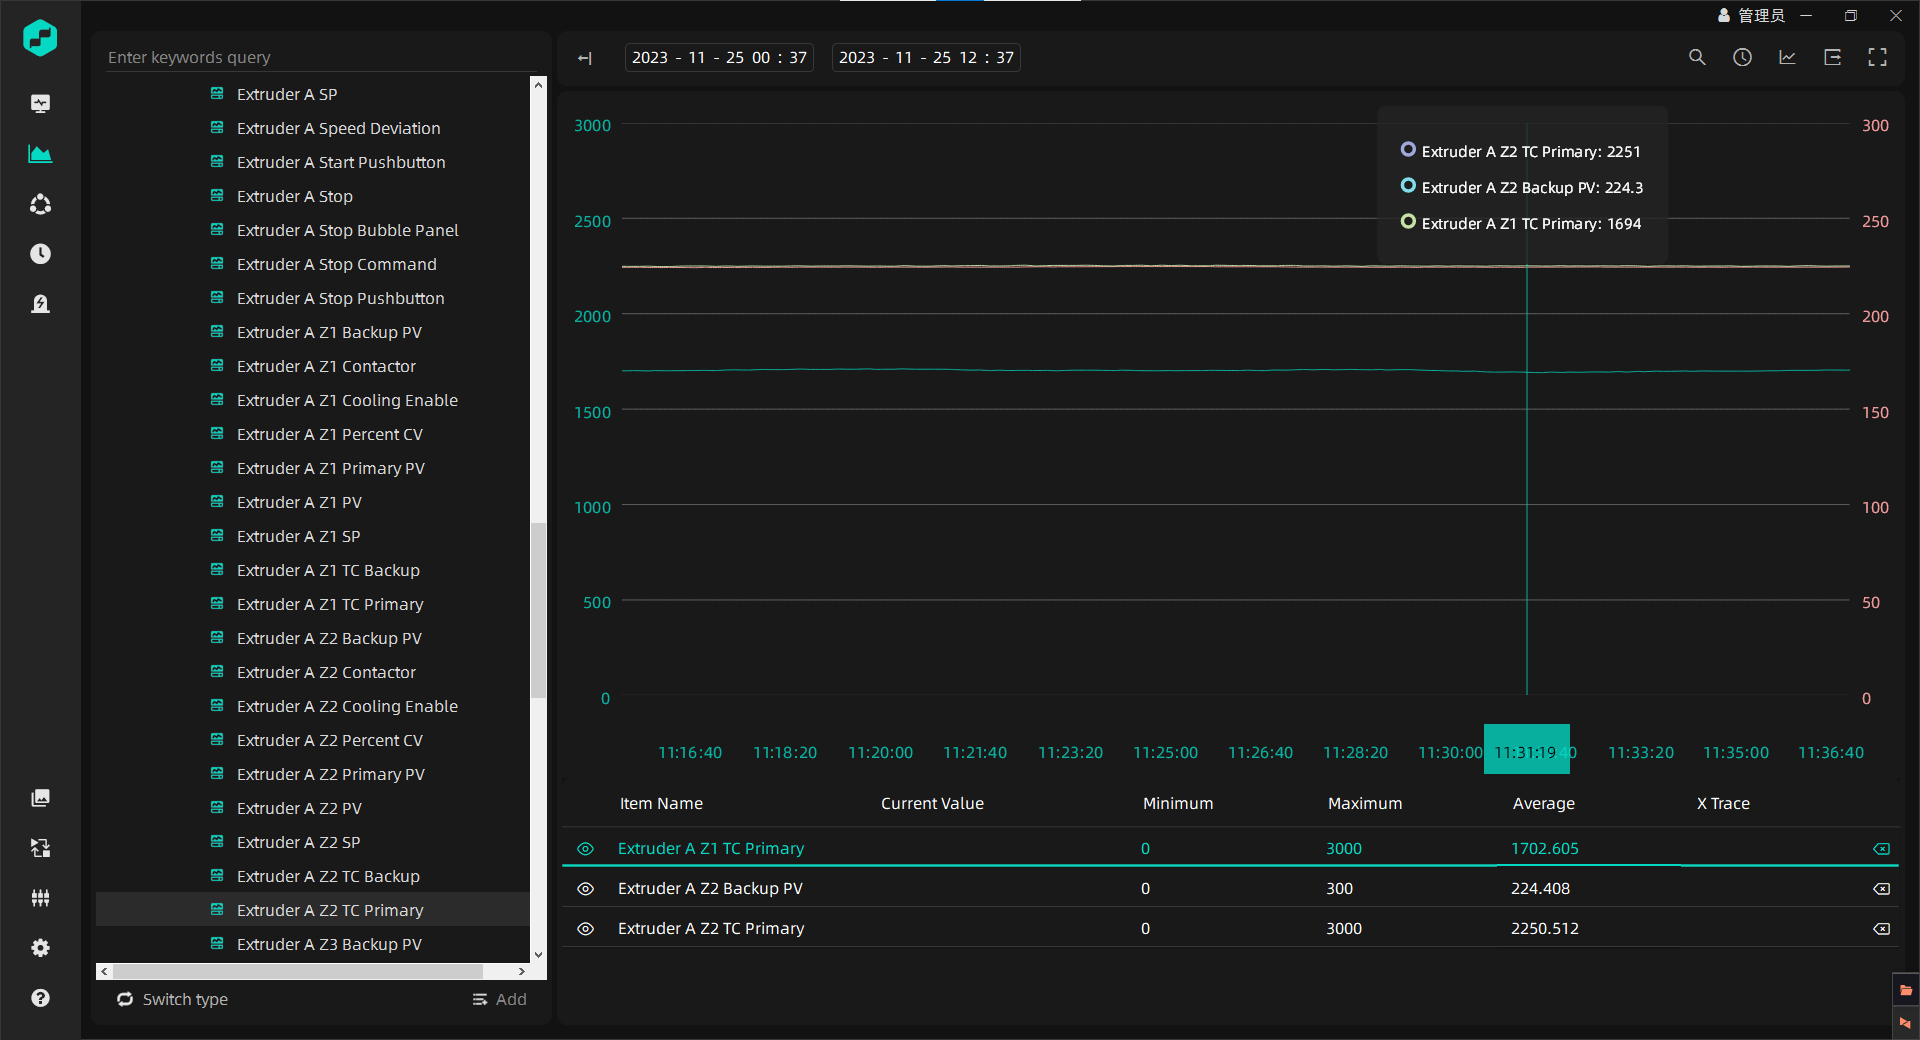Open the history clock in left sidebar
This screenshot has width=1920, height=1040.
coord(40,254)
